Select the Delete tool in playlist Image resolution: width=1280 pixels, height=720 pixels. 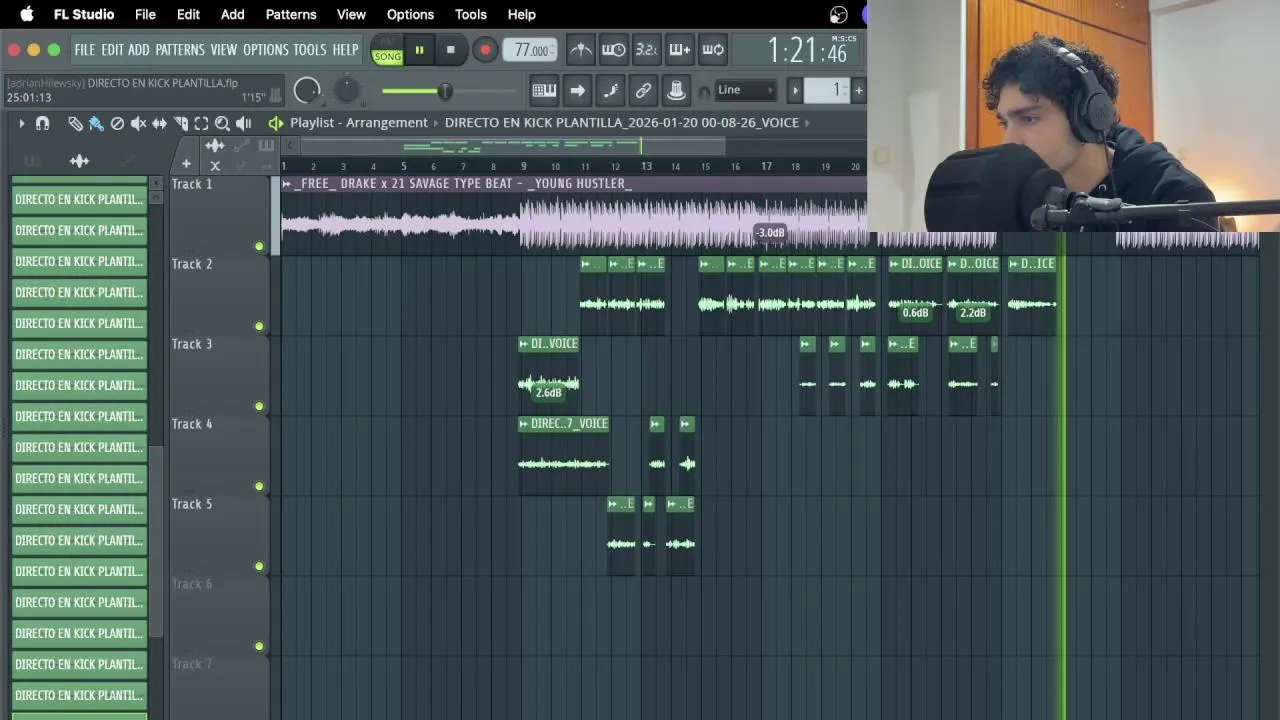[117, 123]
